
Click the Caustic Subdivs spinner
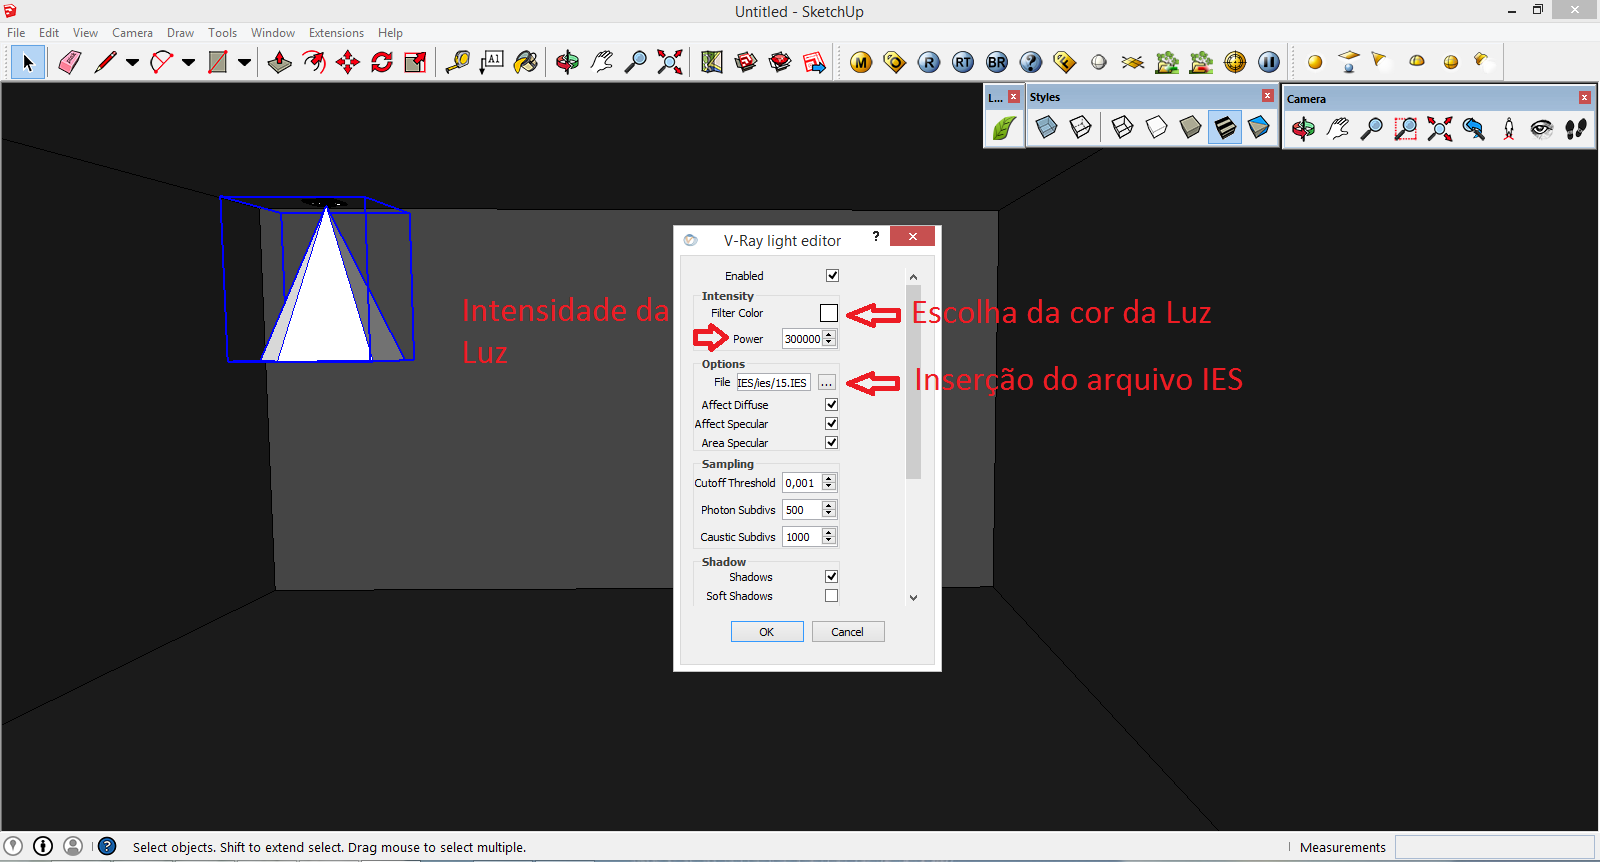829,536
